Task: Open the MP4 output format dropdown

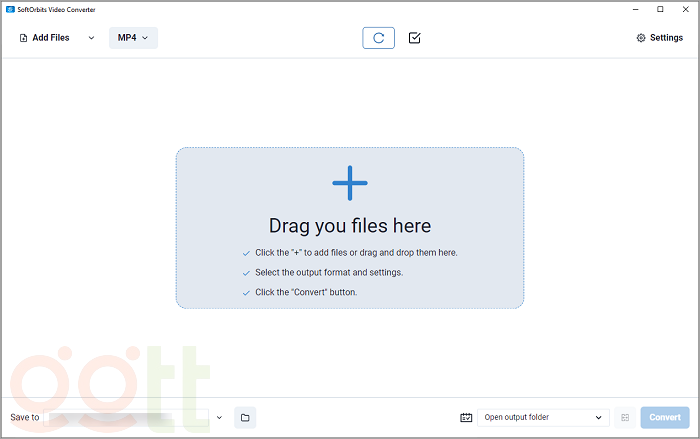Action: pos(133,38)
